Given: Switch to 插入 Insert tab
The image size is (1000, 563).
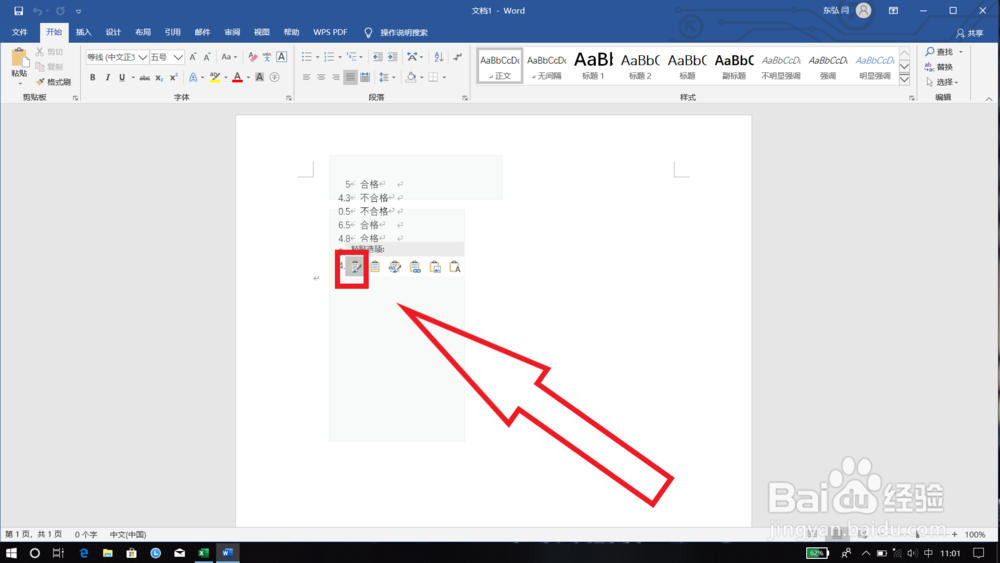Looking at the screenshot, I should 84,33.
